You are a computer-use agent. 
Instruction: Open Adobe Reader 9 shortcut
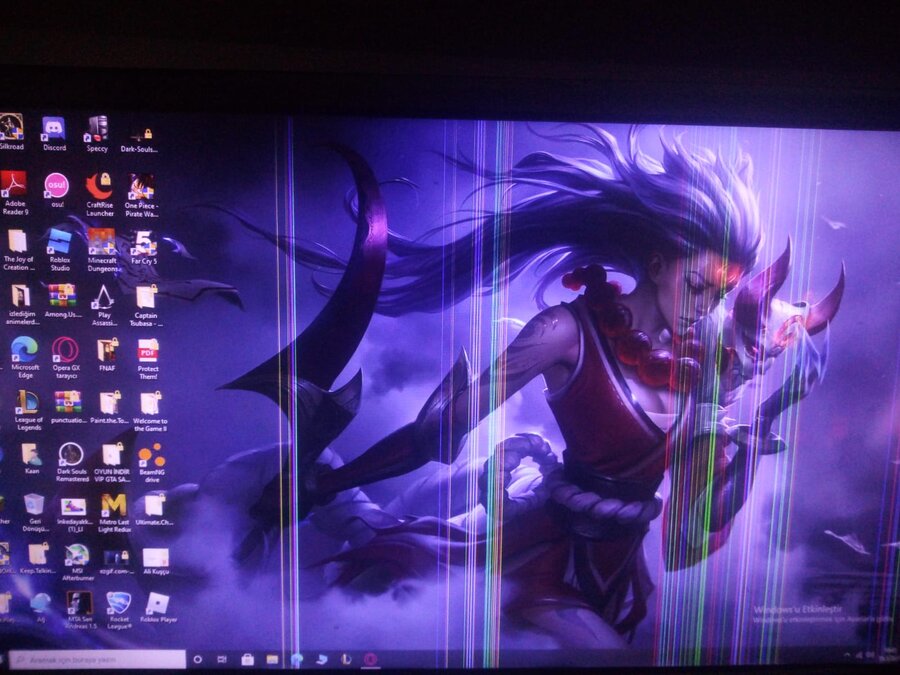[14, 193]
